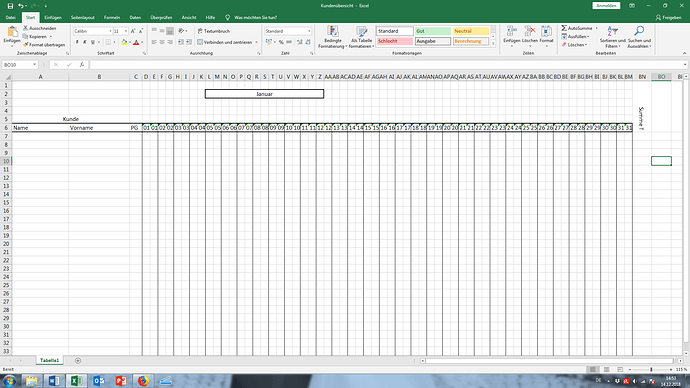The height and width of the screenshot is (388, 690).
Task: Click Verbinden und zentrieren icon
Action: 200,42
